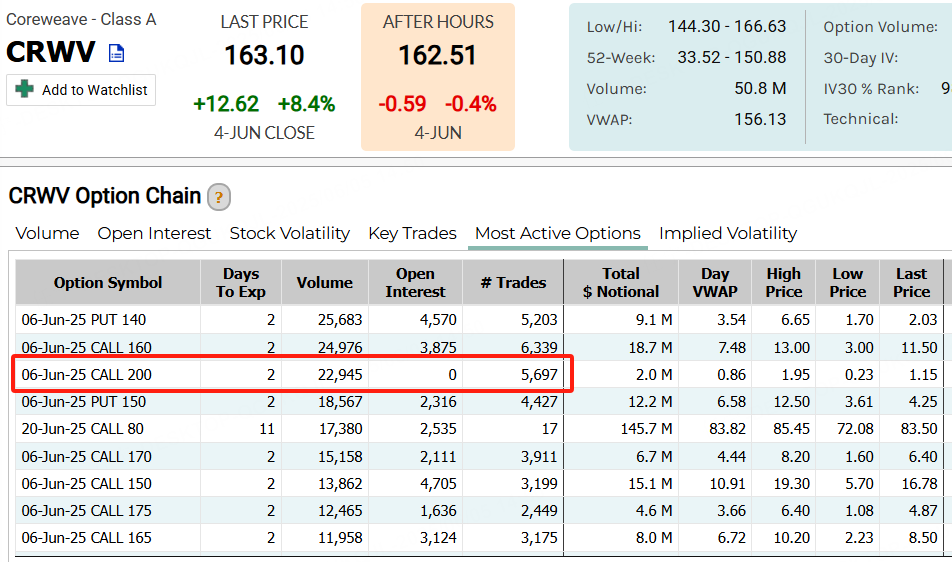Click the Total $ Notional column header
Viewport: 952px width, 562px height.
621,283
